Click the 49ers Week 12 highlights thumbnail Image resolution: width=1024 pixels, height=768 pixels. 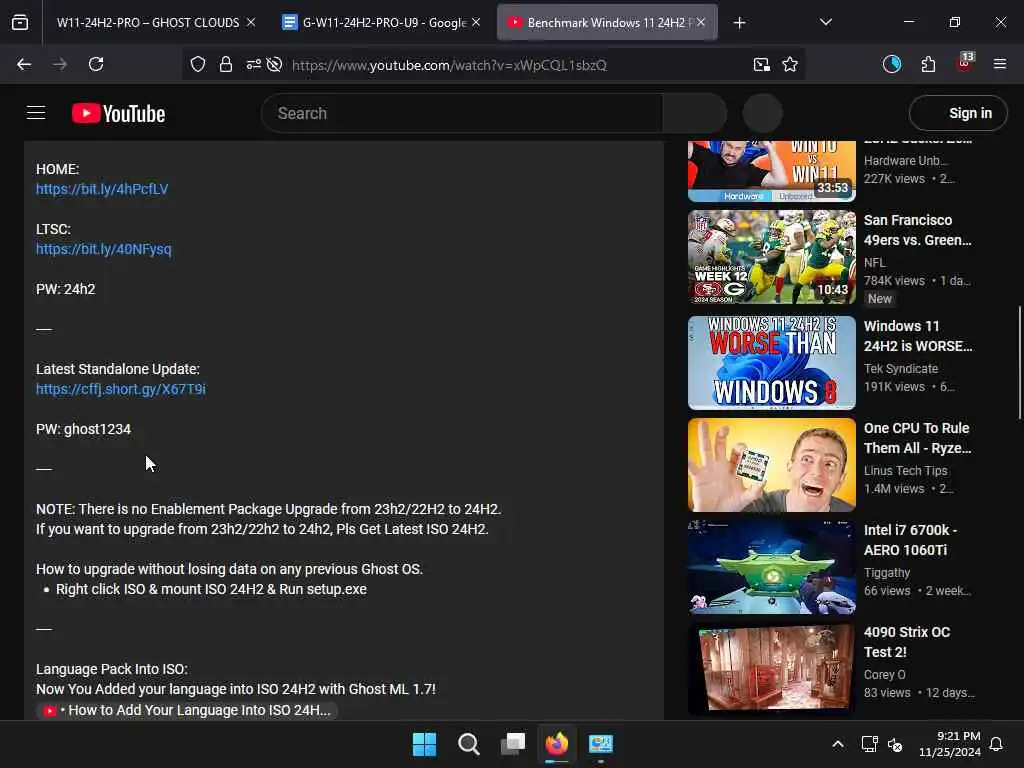[771, 257]
